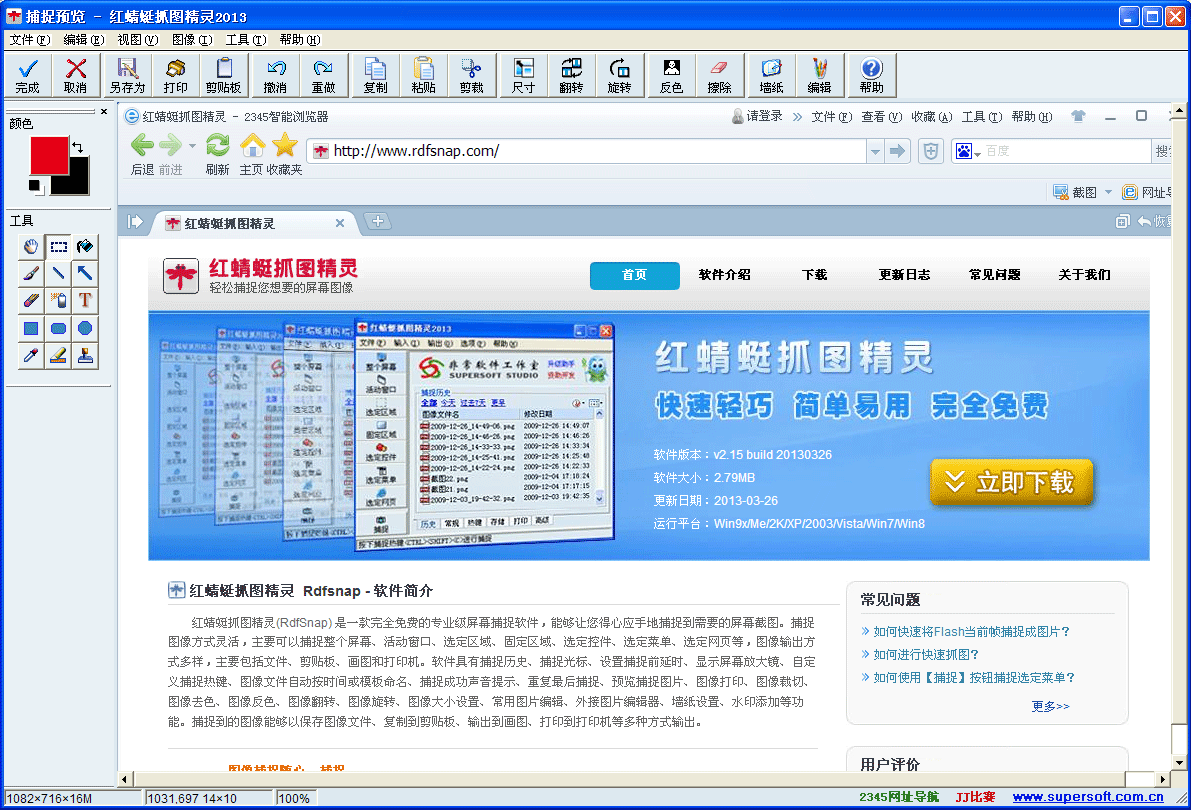Click the 剪裁 crop toolbar icon
This screenshot has width=1191, height=810.
coord(471,74)
